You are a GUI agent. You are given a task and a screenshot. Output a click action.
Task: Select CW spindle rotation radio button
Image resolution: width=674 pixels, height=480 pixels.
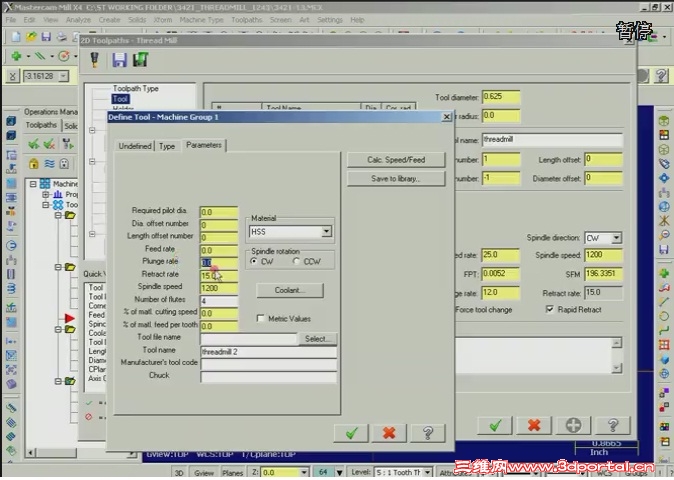(x=254, y=261)
